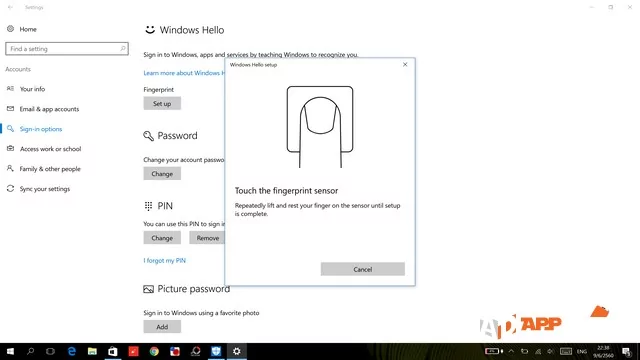
Task: Open Email & app accounts
Action: click(x=49, y=109)
